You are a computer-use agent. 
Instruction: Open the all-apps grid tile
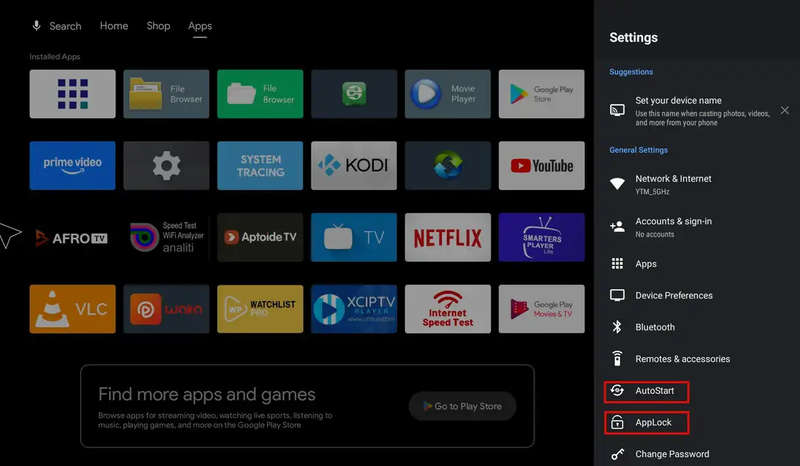click(x=72, y=94)
